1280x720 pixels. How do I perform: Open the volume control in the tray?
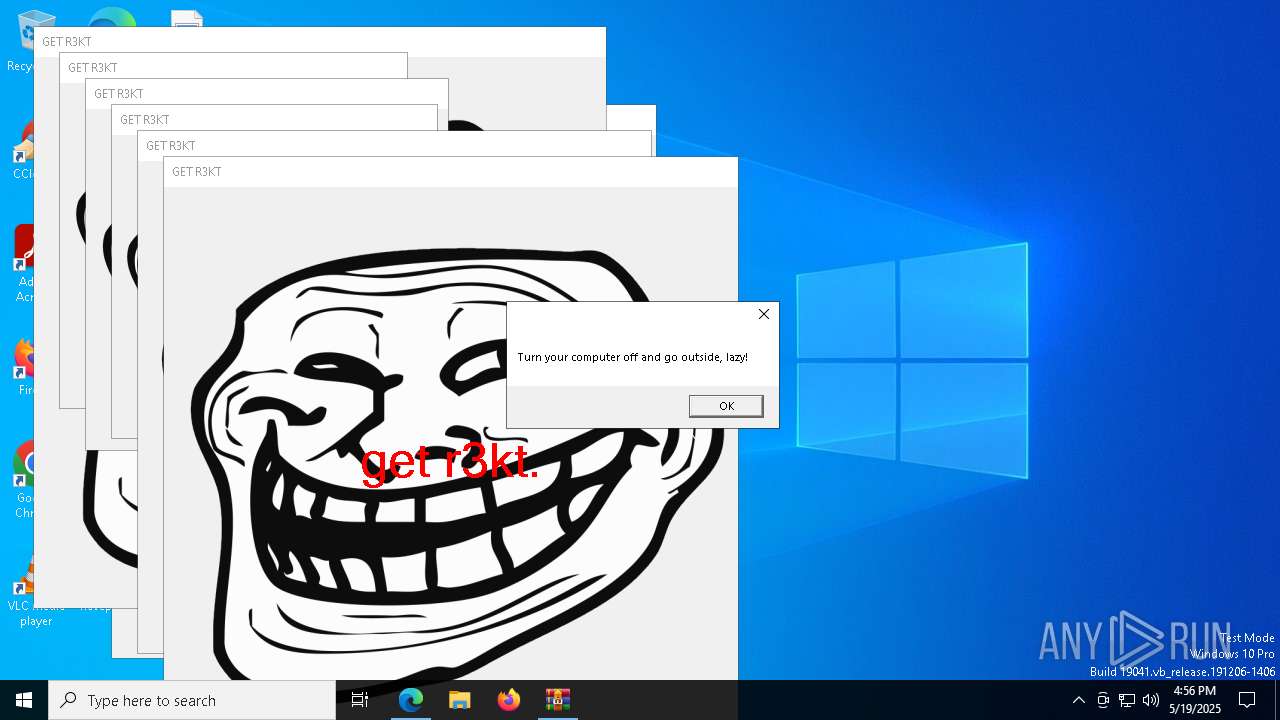click(x=1151, y=700)
